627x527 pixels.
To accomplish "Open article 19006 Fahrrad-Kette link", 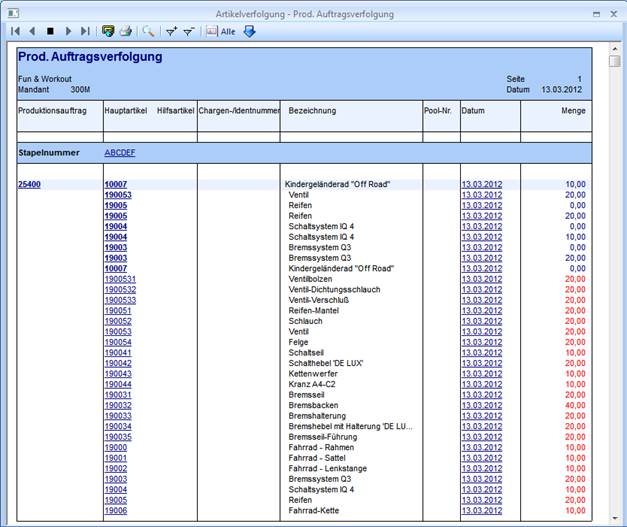I will point(115,511).
